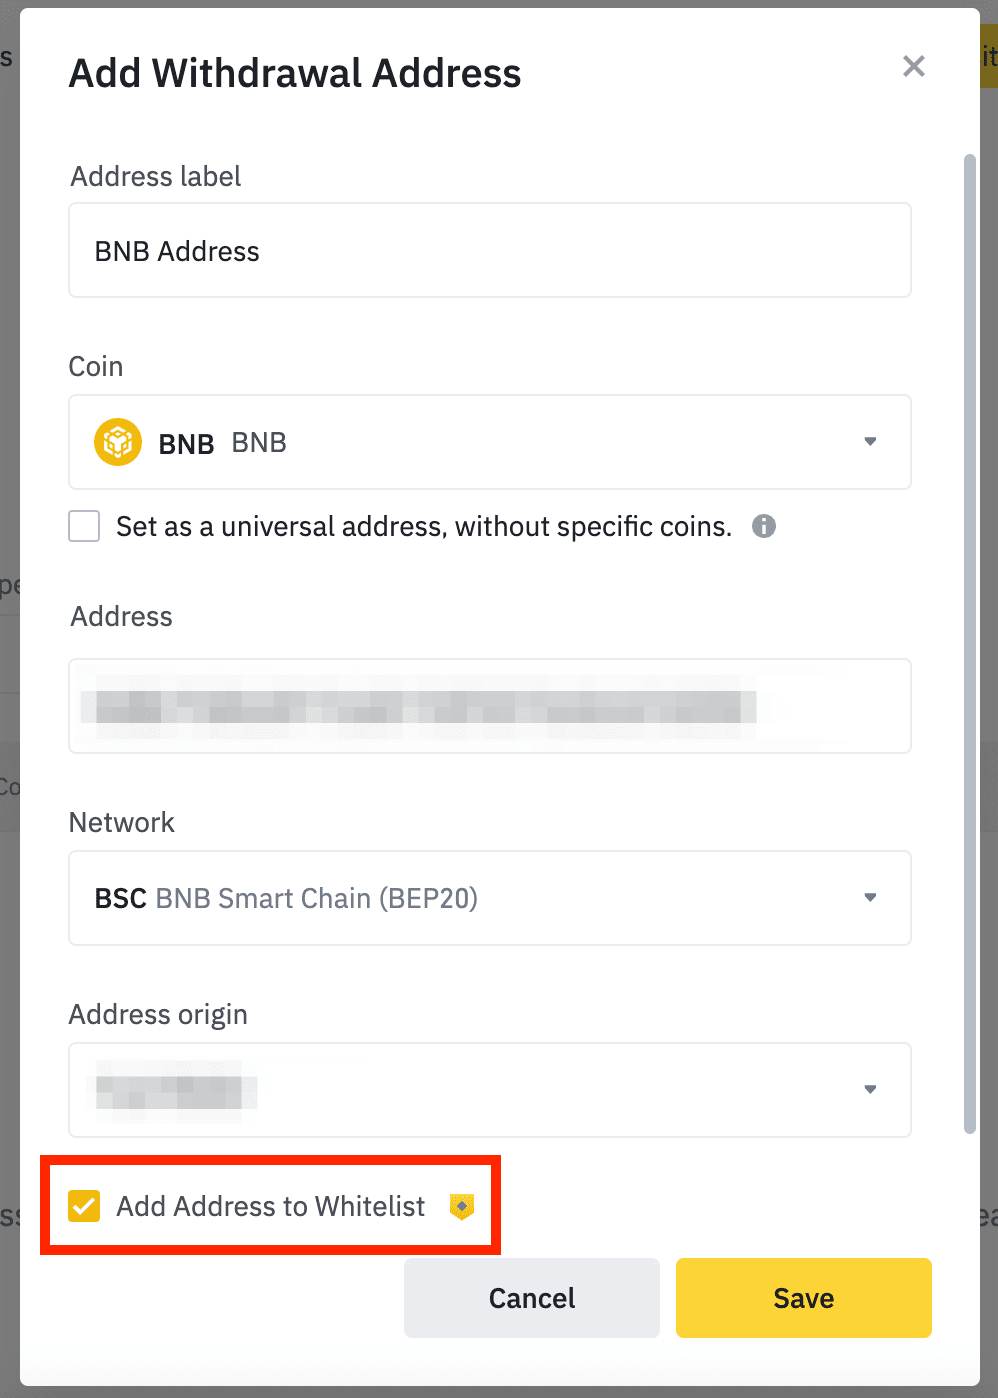Viewport: 998px width, 1398px height.
Task: Click the dialog vertical scrollbar
Action: pyautogui.click(x=969, y=644)
